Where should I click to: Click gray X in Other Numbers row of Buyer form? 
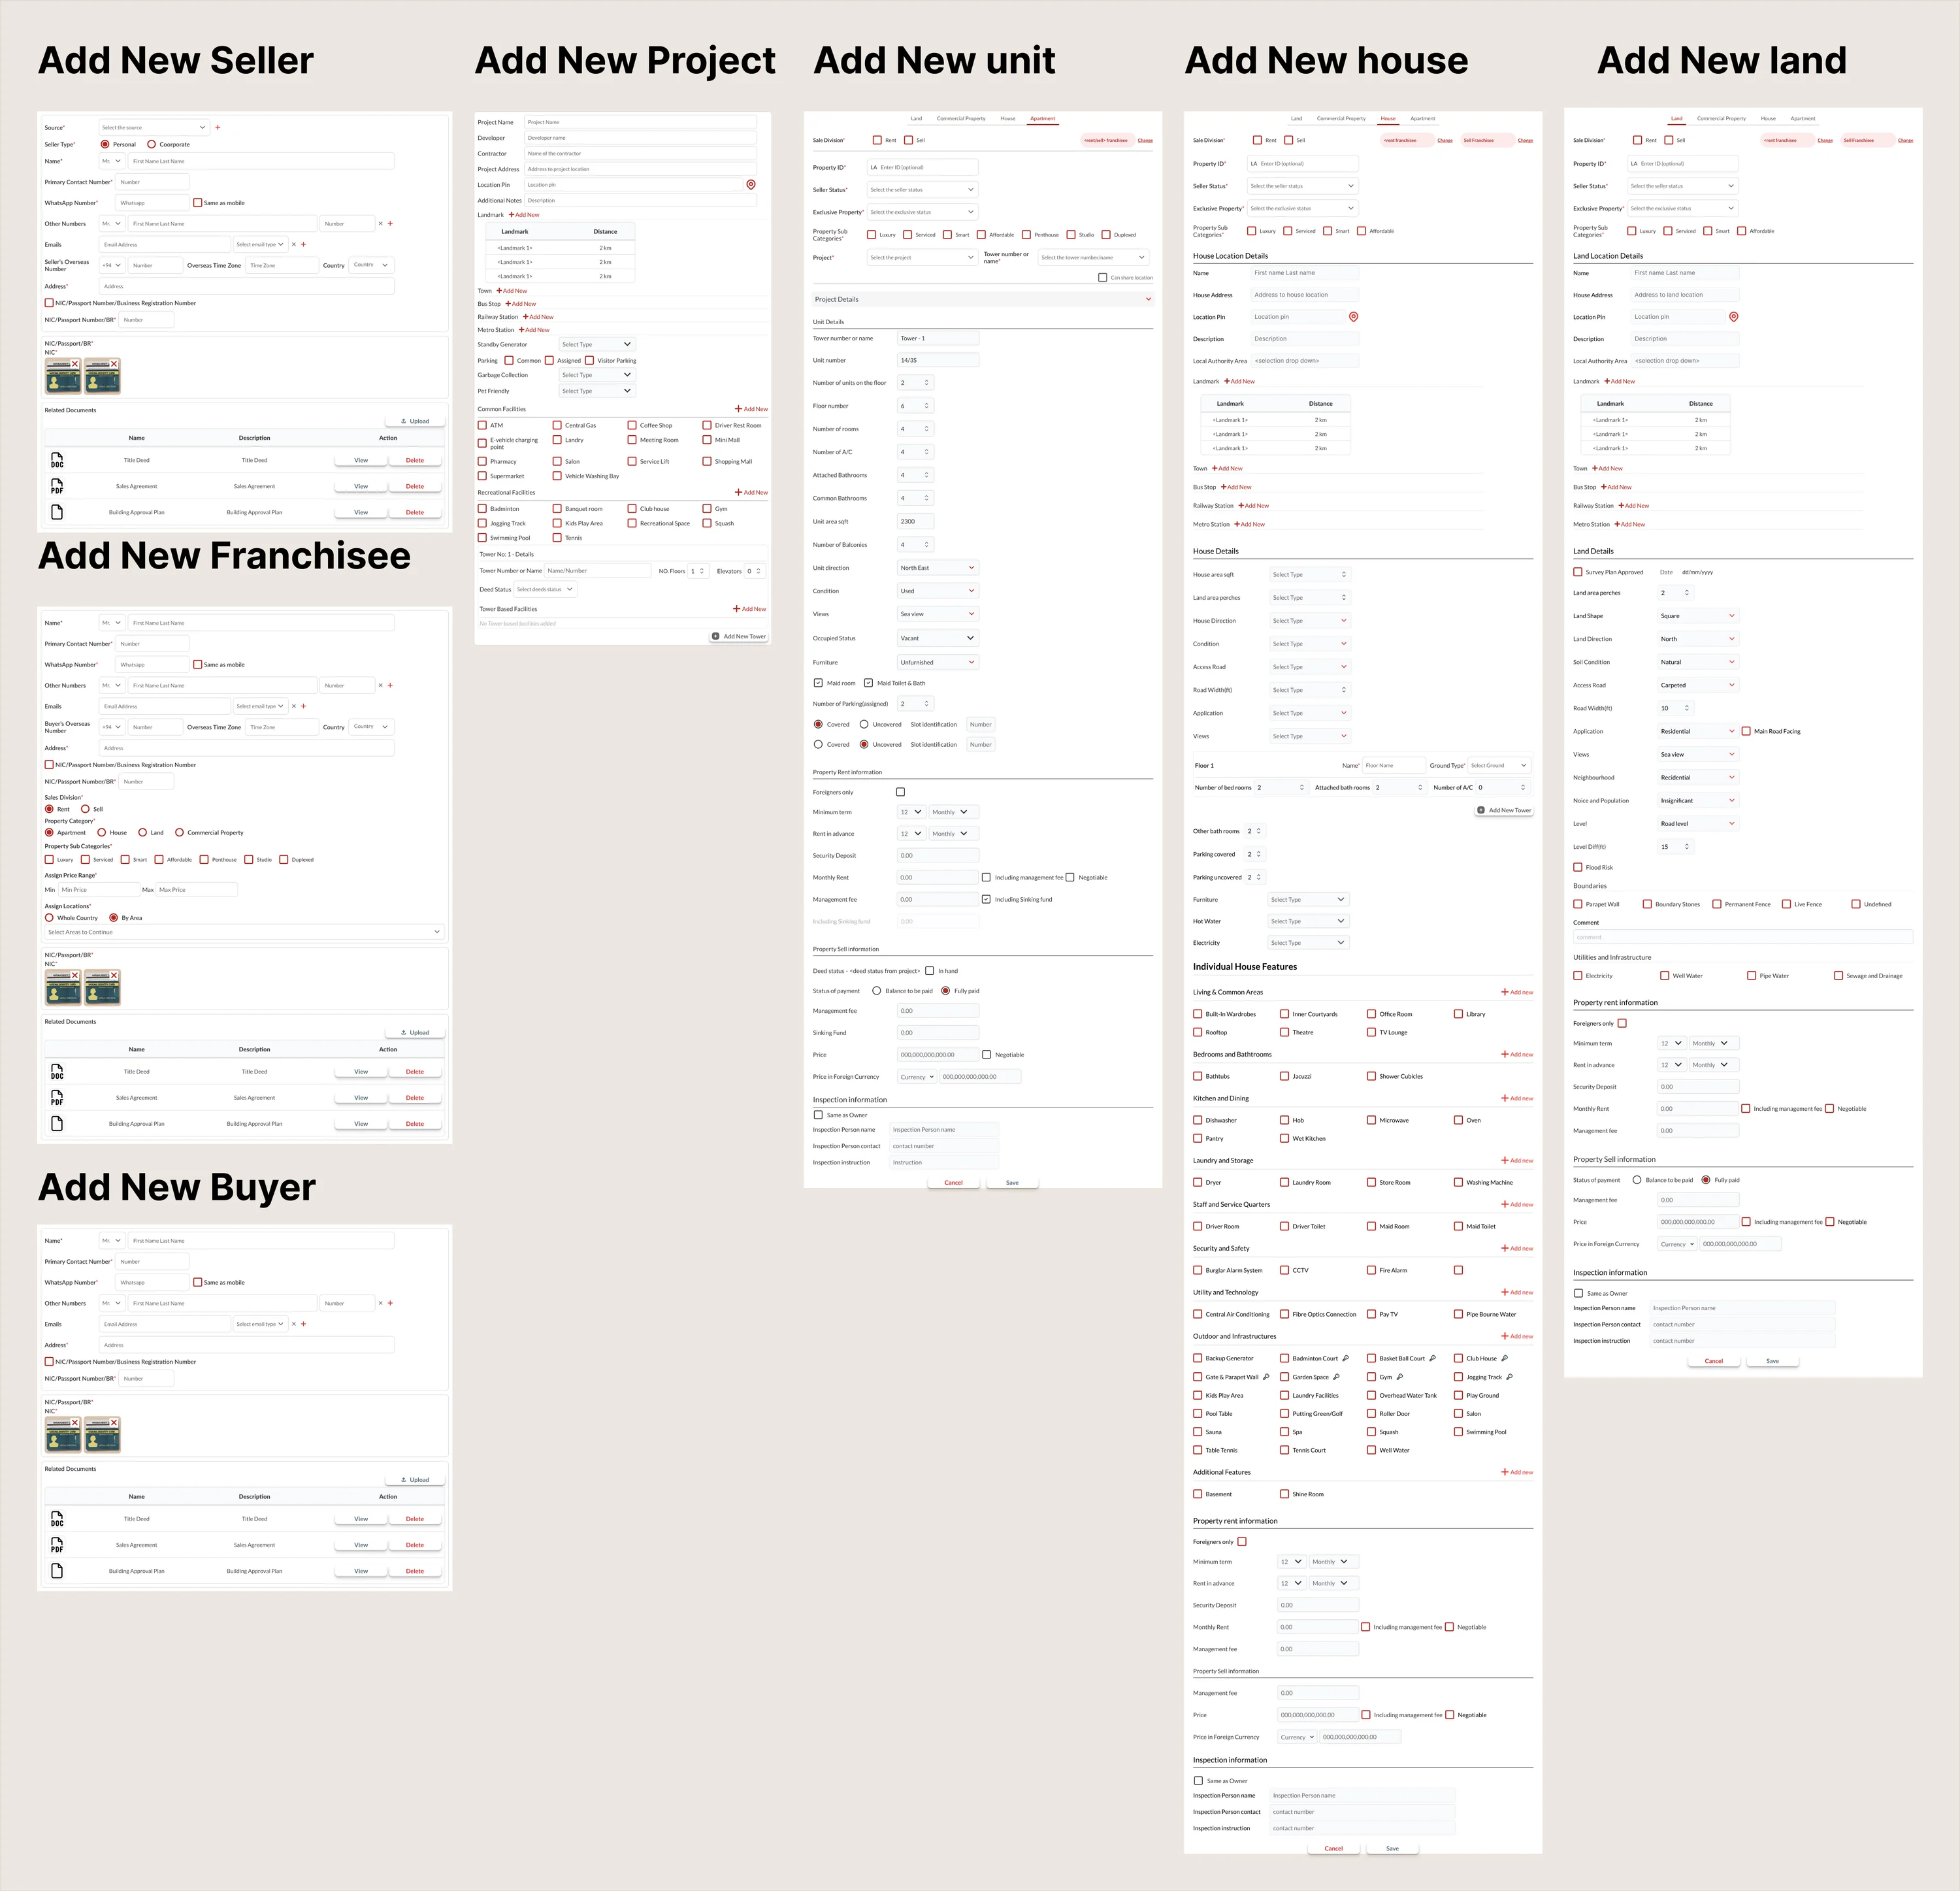point(380,1303)
